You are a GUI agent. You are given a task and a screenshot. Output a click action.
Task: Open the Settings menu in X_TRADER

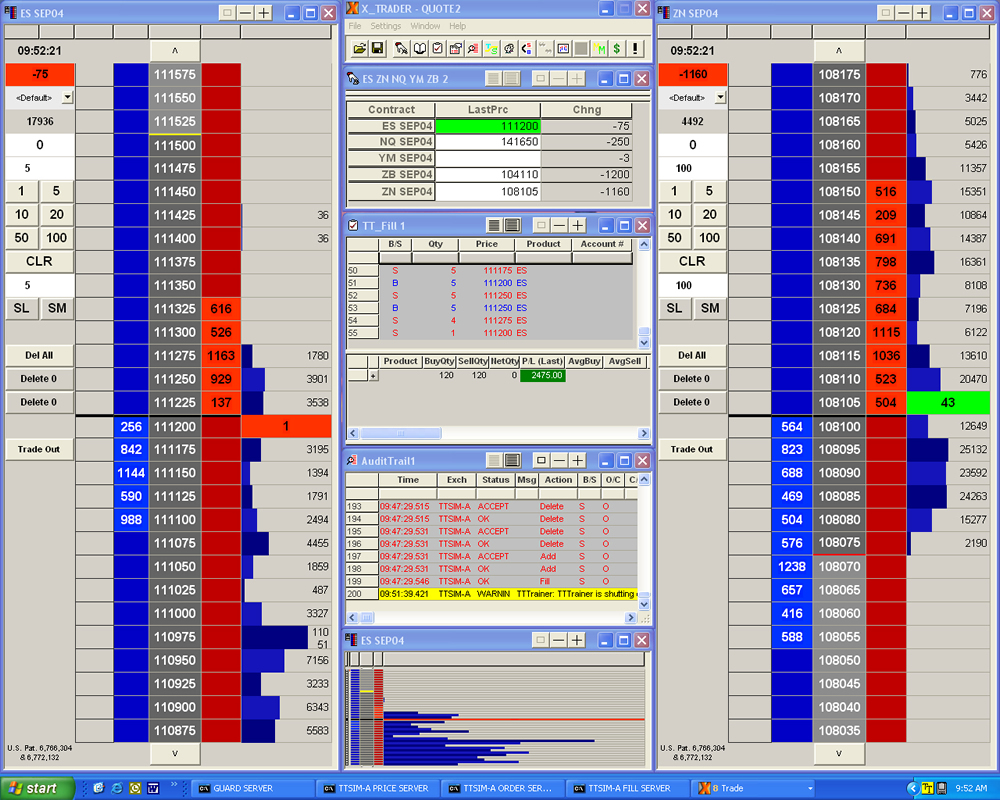point(386,26)
